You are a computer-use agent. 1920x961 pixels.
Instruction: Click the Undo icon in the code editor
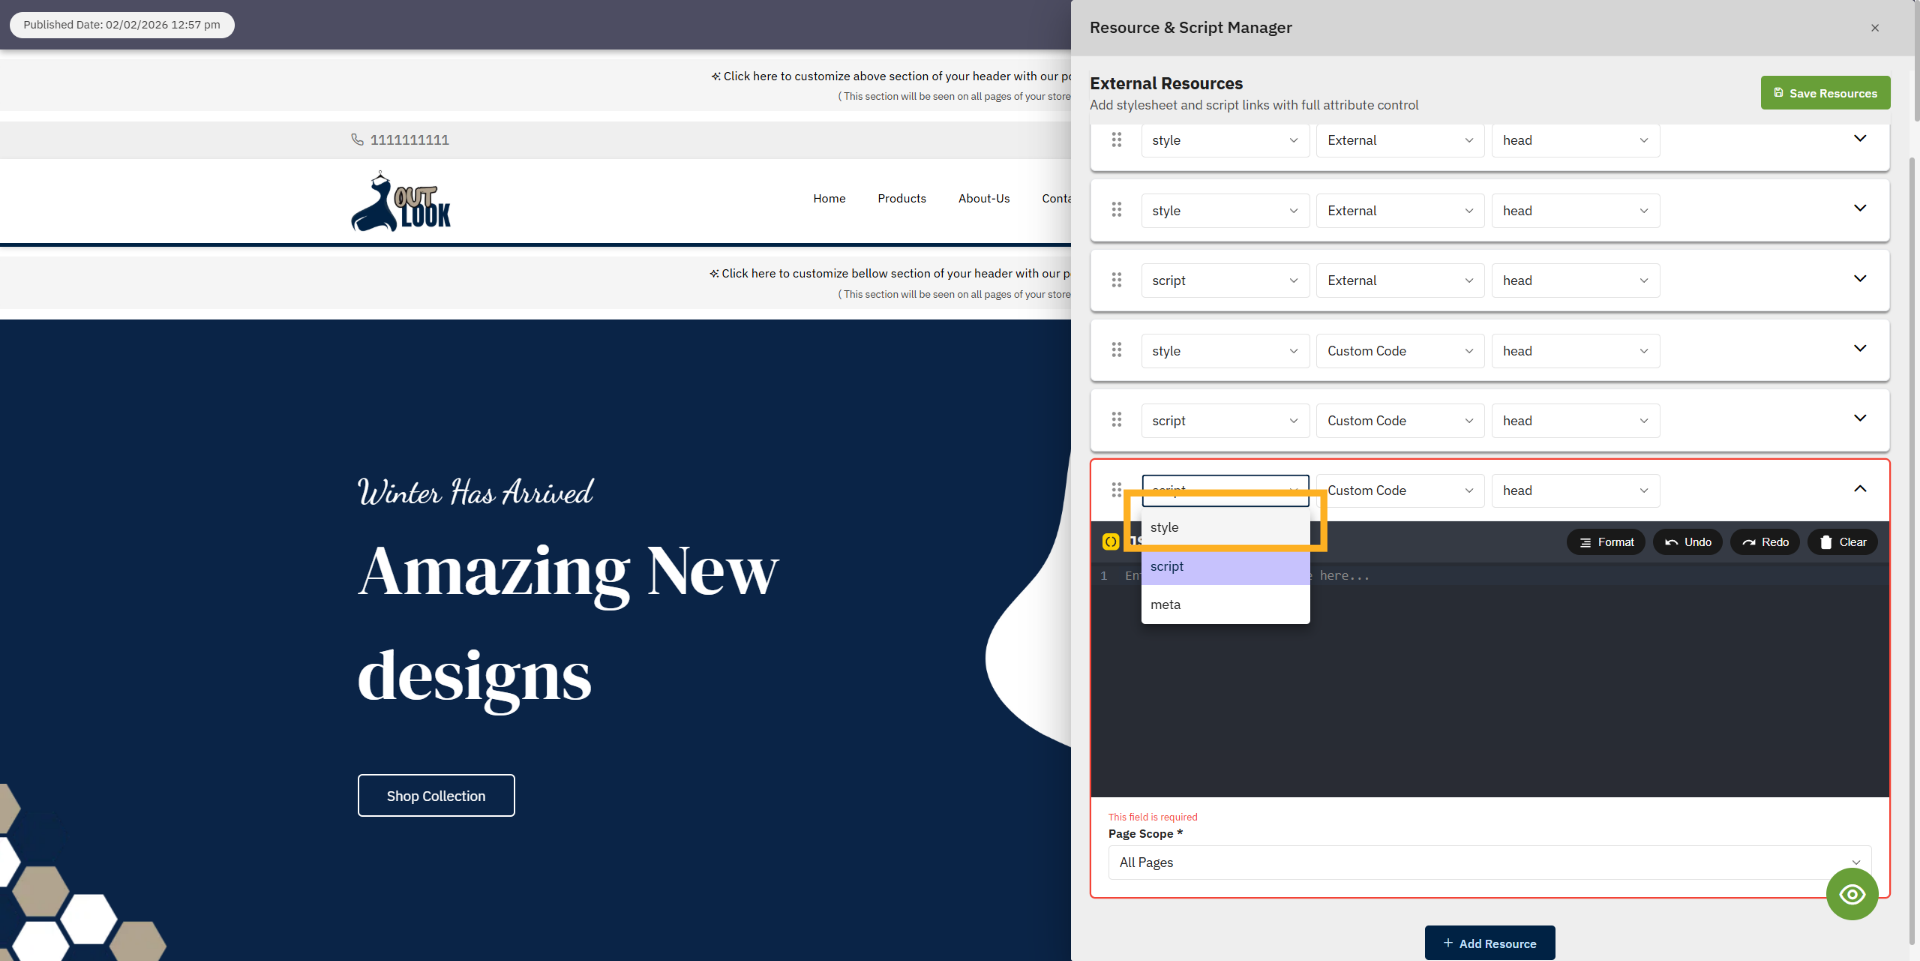tap(1671, 542)
